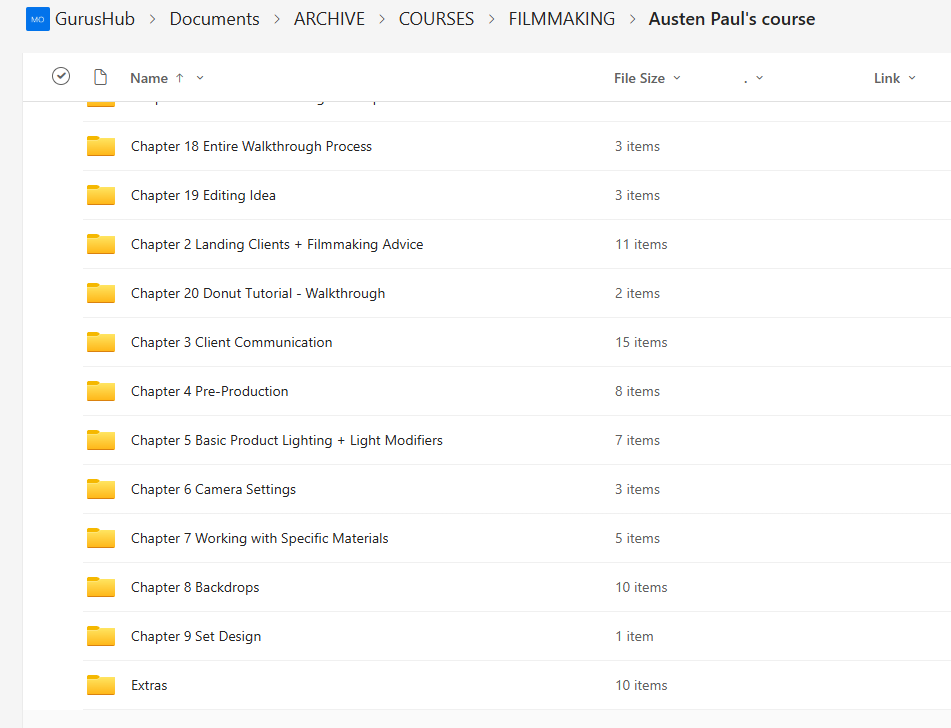Toggle the select all items circle

click(61, 77)
